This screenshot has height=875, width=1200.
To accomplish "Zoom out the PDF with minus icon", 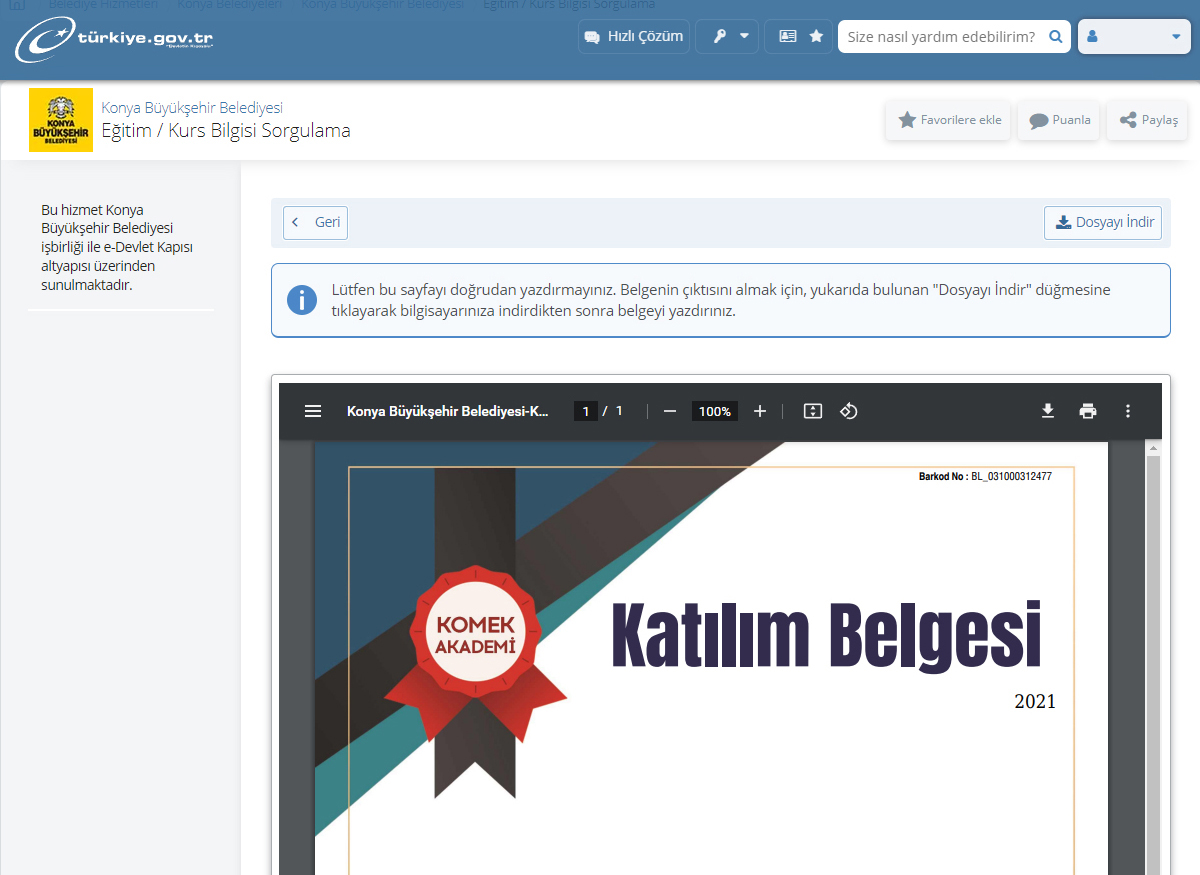I will tap(670, 411).
